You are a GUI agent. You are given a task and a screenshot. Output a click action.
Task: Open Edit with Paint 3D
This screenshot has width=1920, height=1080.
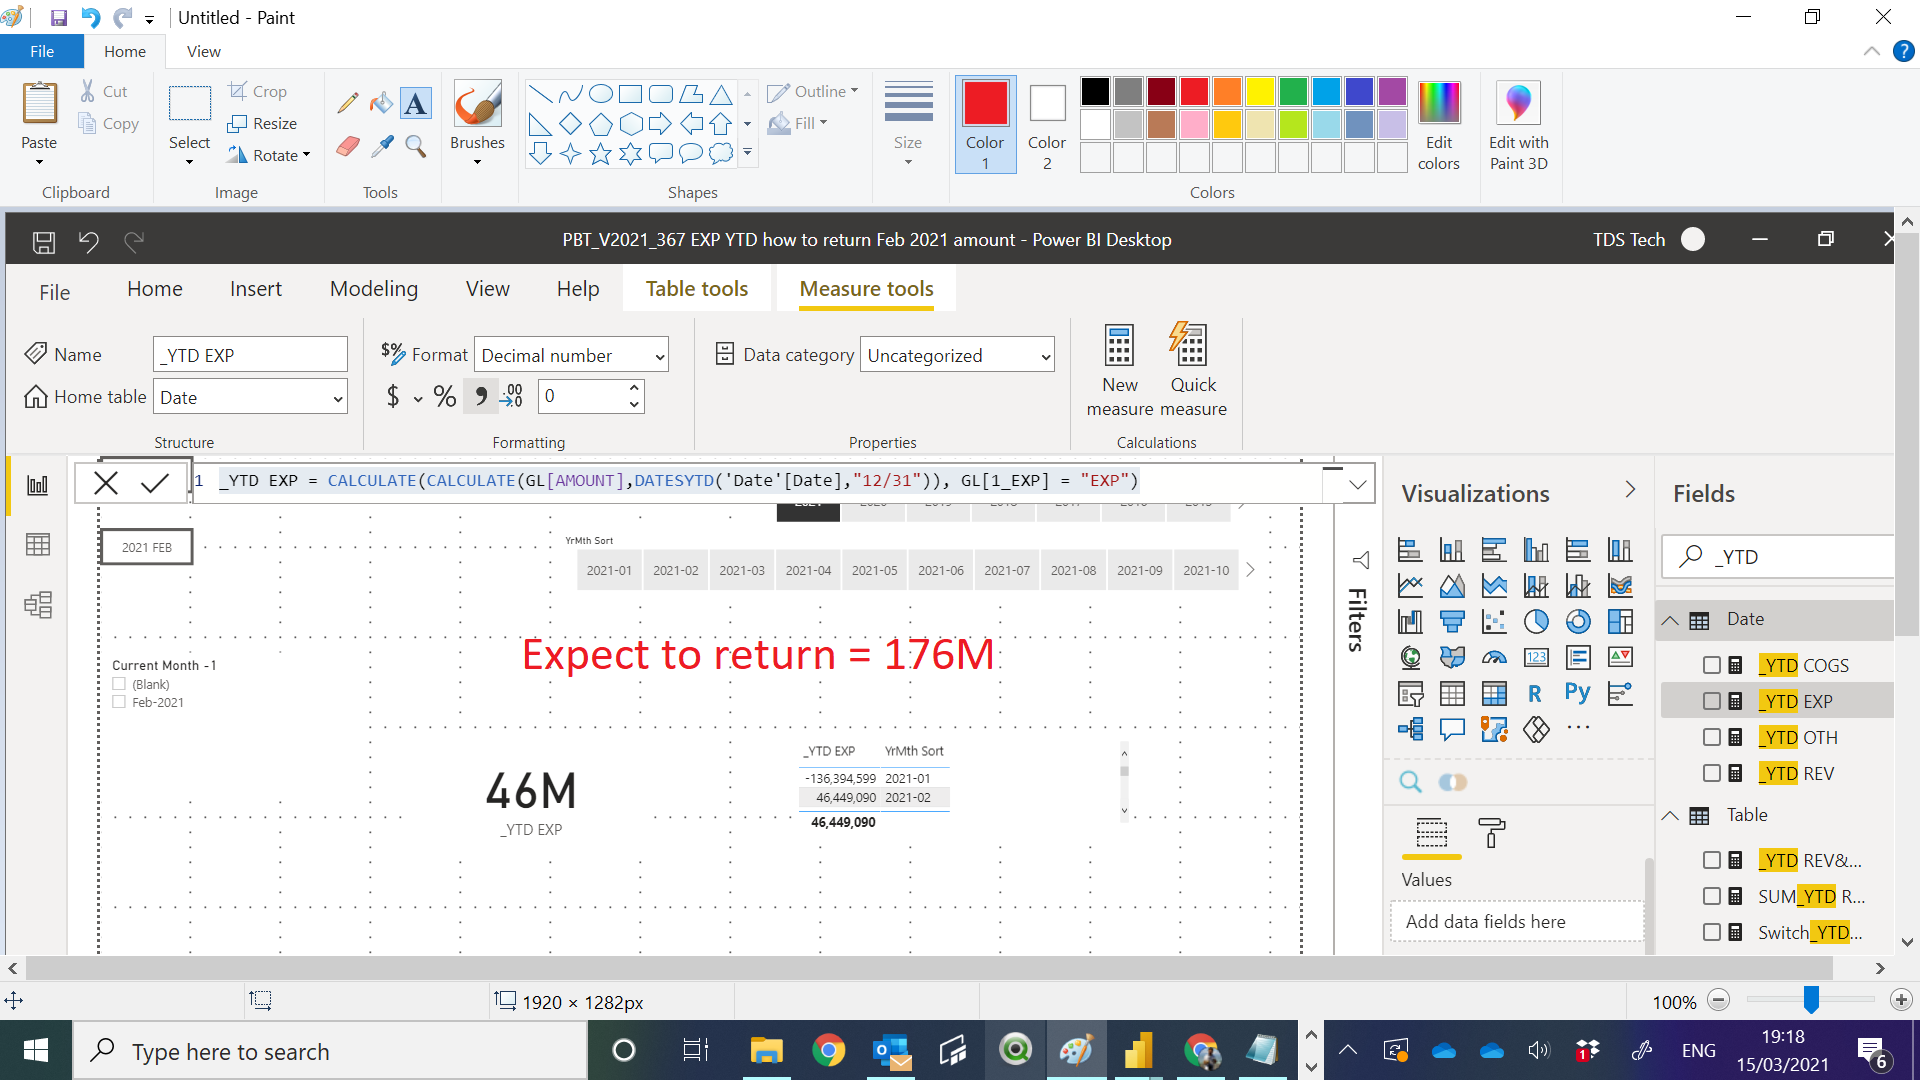1518,126
